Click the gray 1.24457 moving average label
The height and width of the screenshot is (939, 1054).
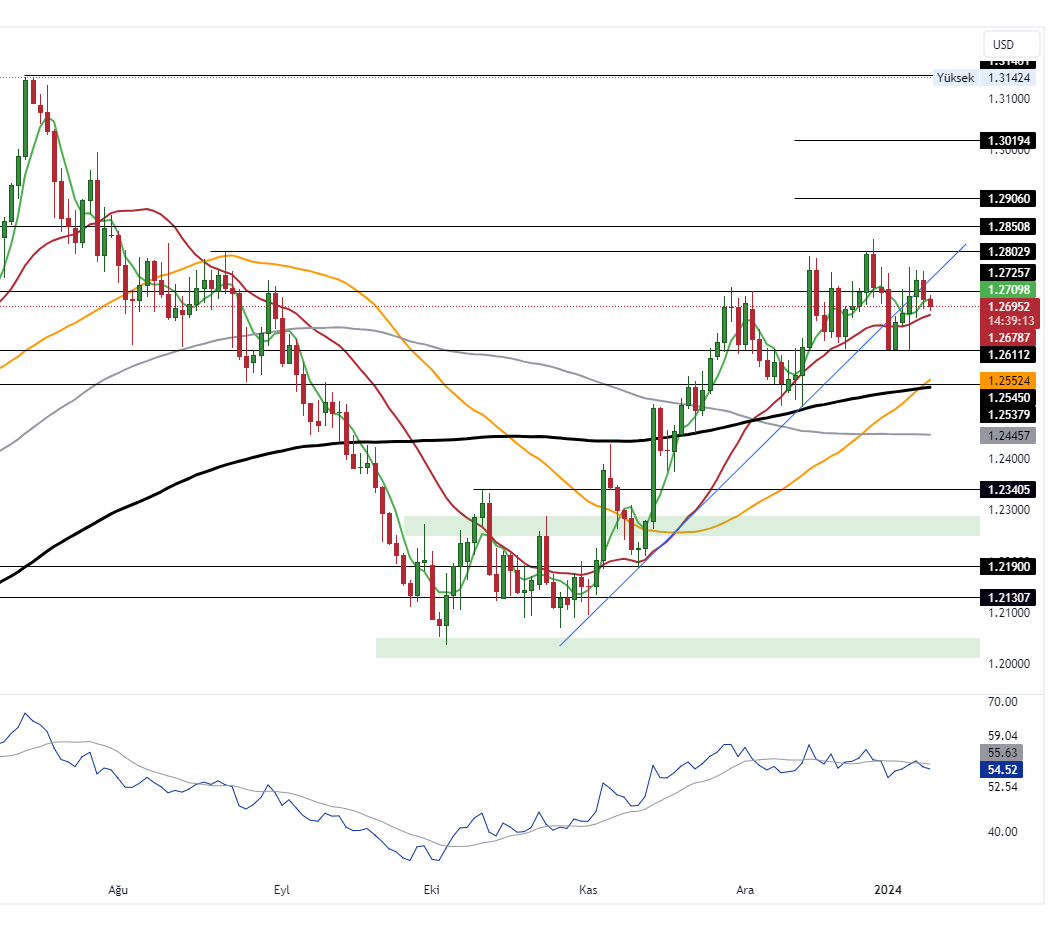1009,436
